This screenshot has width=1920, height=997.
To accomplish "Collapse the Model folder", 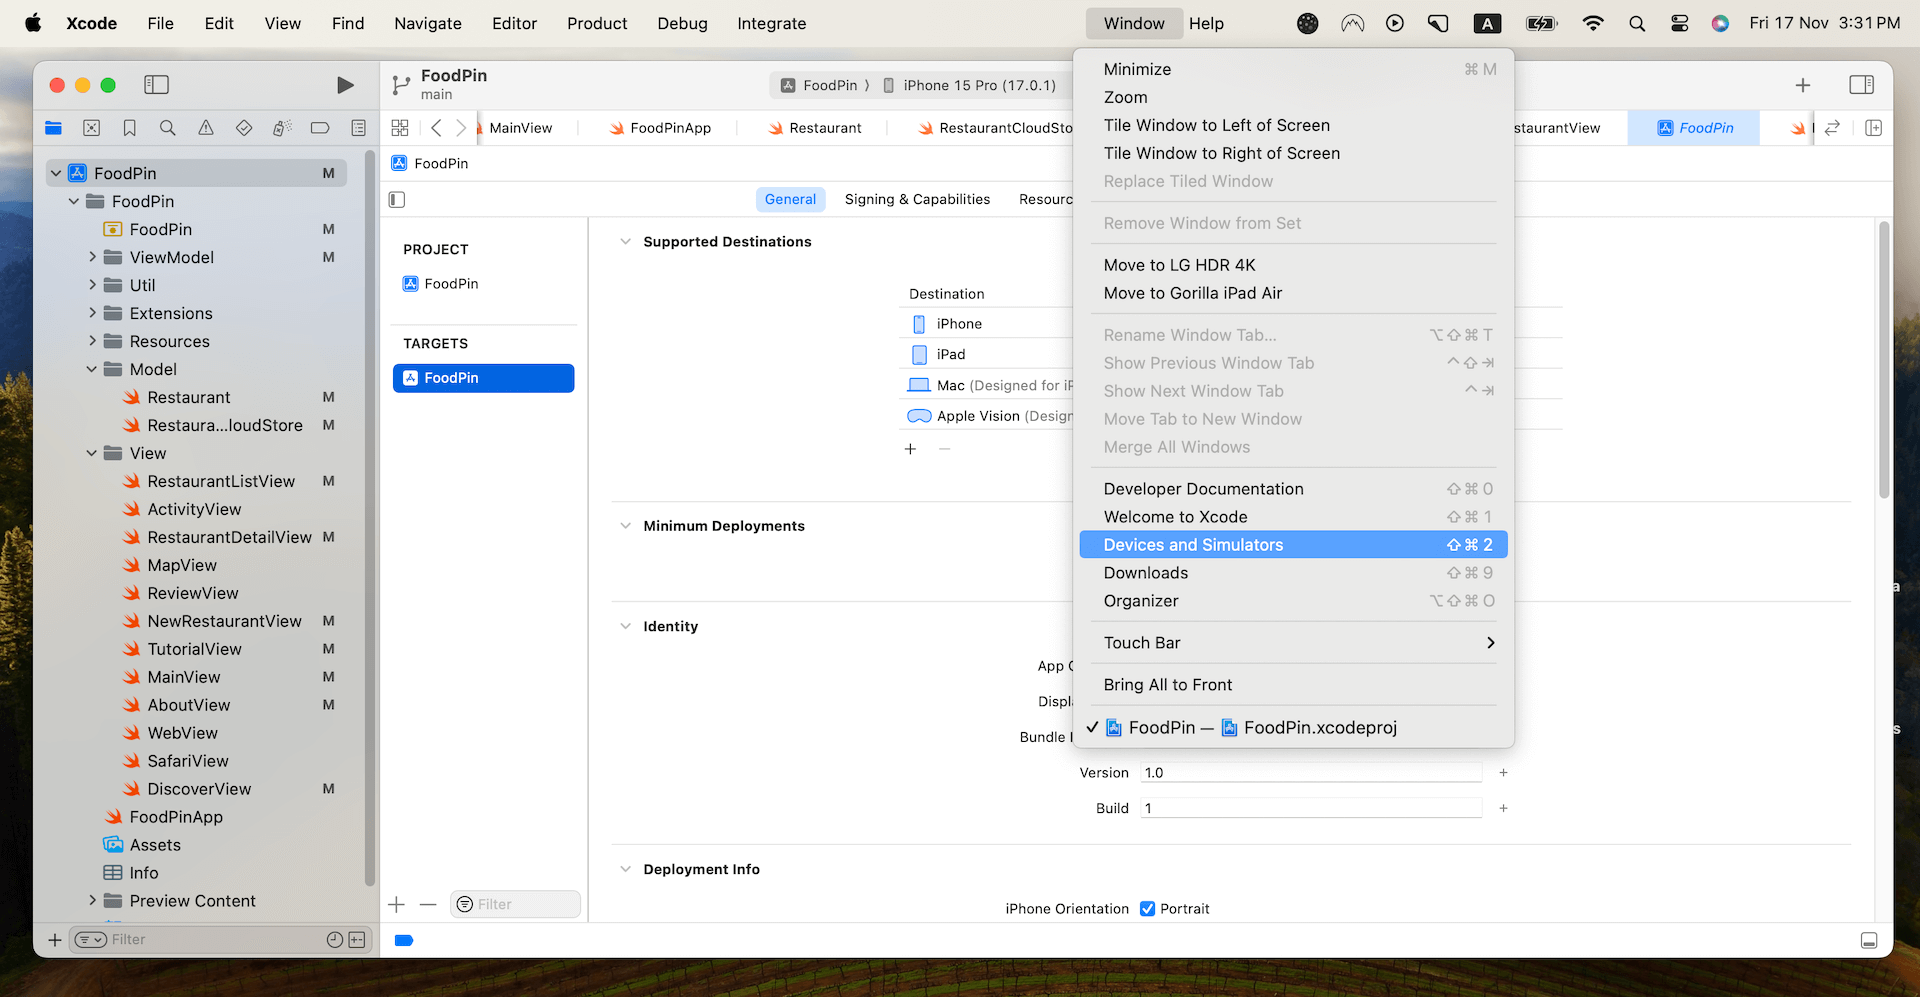I will click(x=92, y=370).
